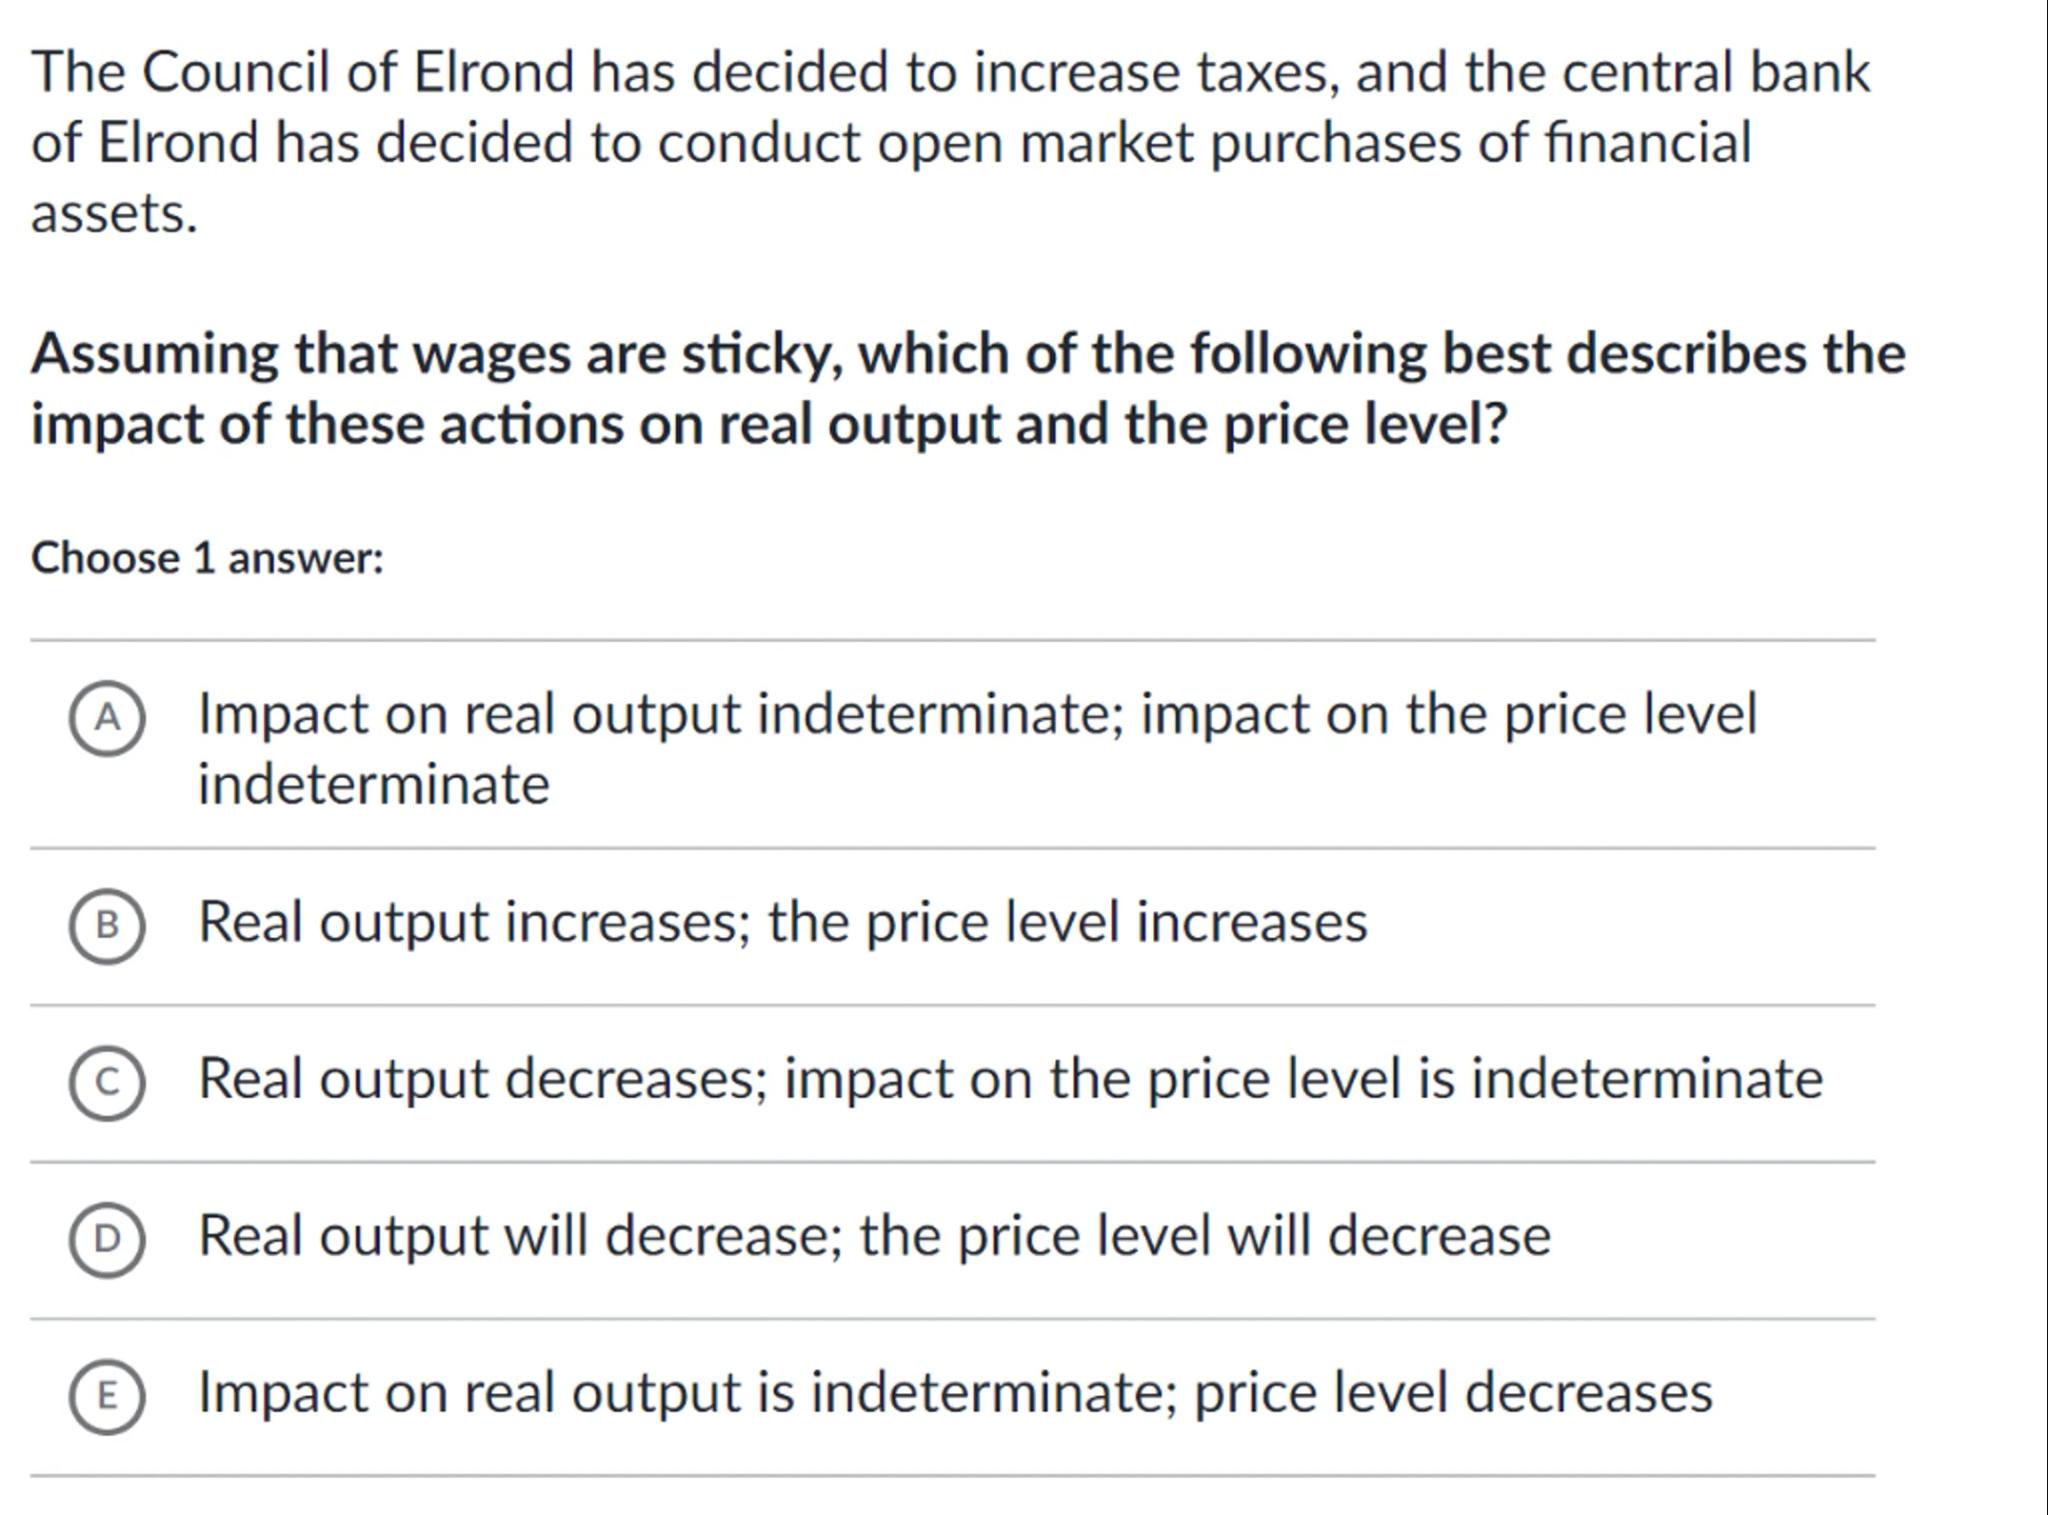Screen dimensions: 2048x1515
Task: Click the word 'assets.' ending the first paragraph
Action: [114, 213]
